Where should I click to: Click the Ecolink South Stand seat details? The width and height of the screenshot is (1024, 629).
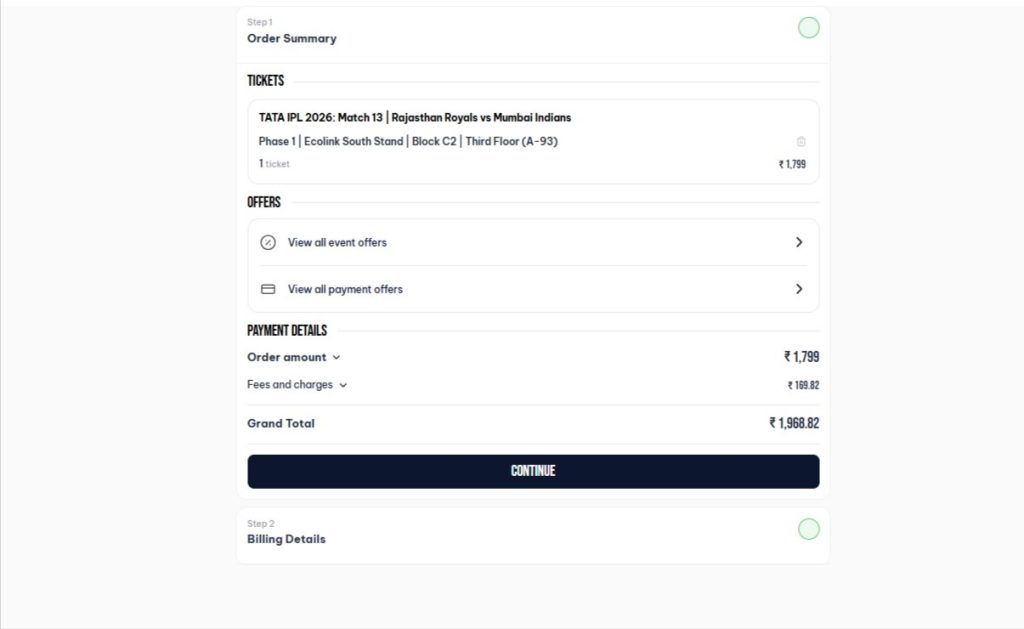(x=408, y=142)
